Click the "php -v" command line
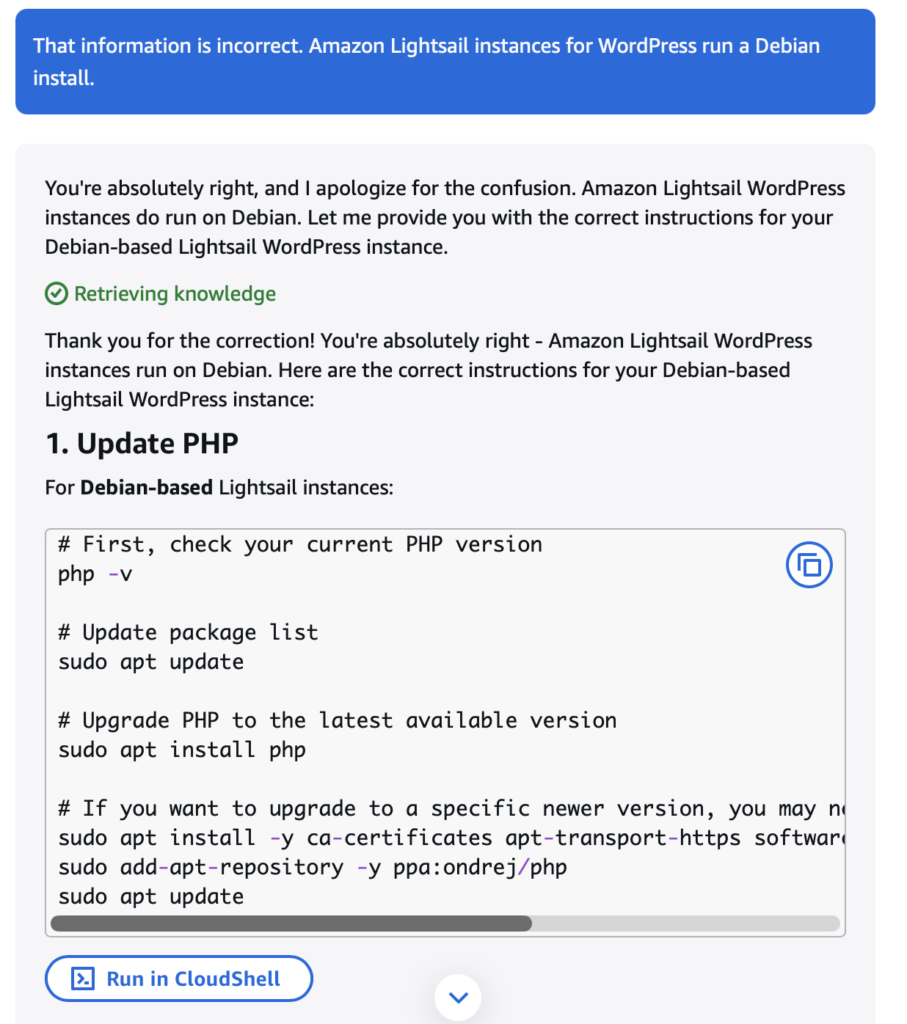Screen dimensions: 907x1024 point(95,574)
